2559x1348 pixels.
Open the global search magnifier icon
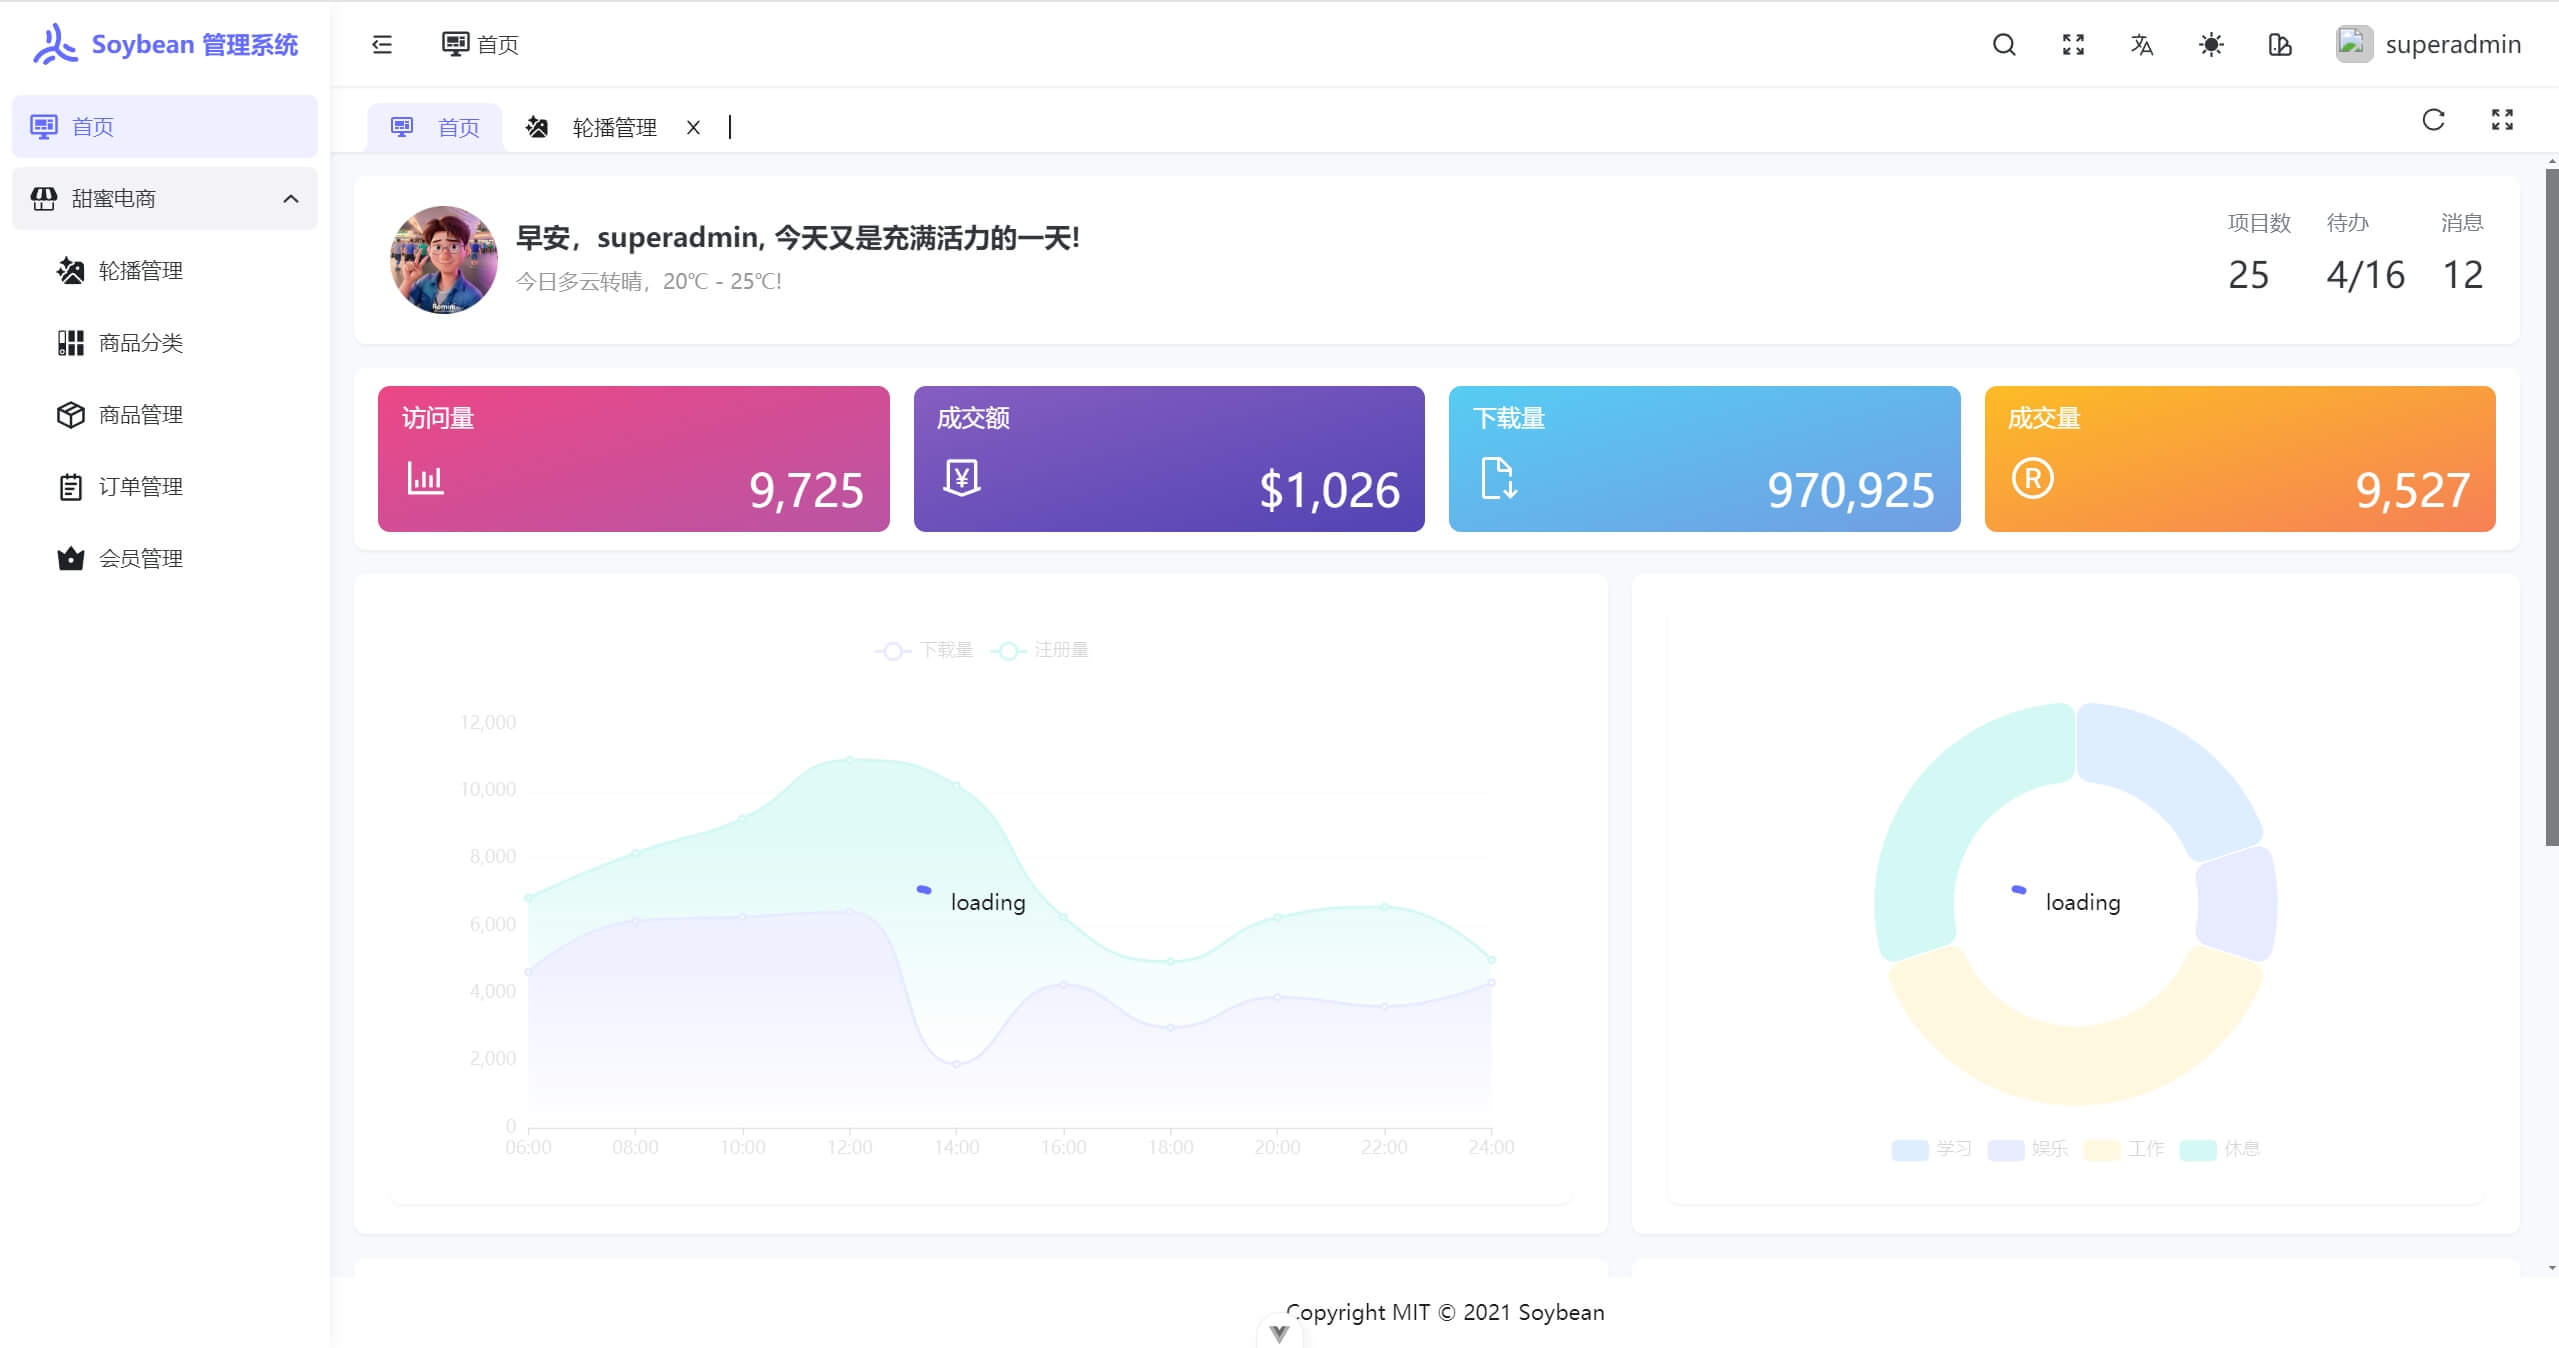point(2004,44)
